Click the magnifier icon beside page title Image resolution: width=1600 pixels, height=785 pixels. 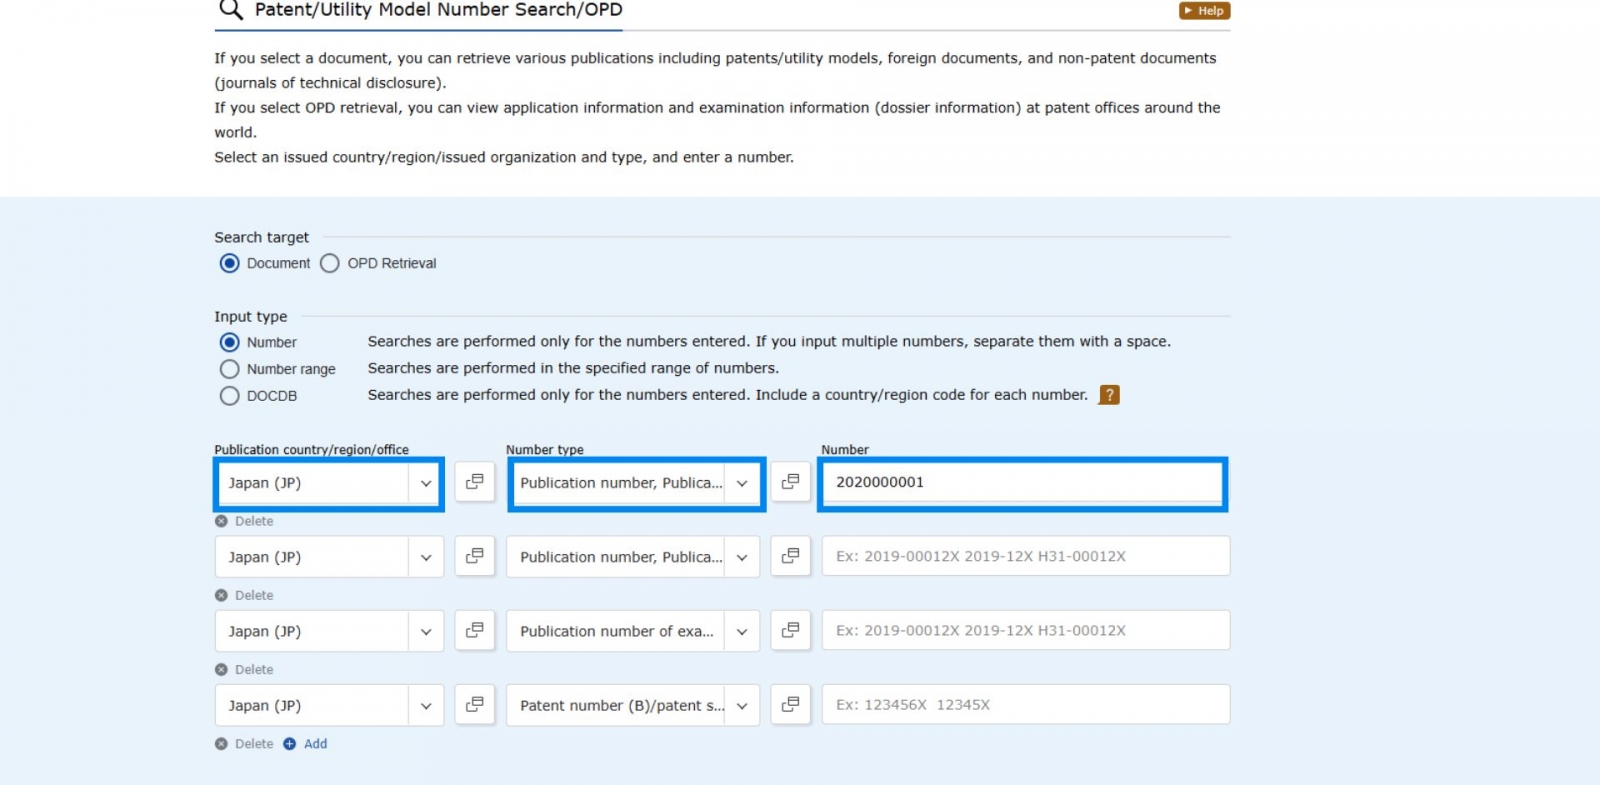pos(231,10)
